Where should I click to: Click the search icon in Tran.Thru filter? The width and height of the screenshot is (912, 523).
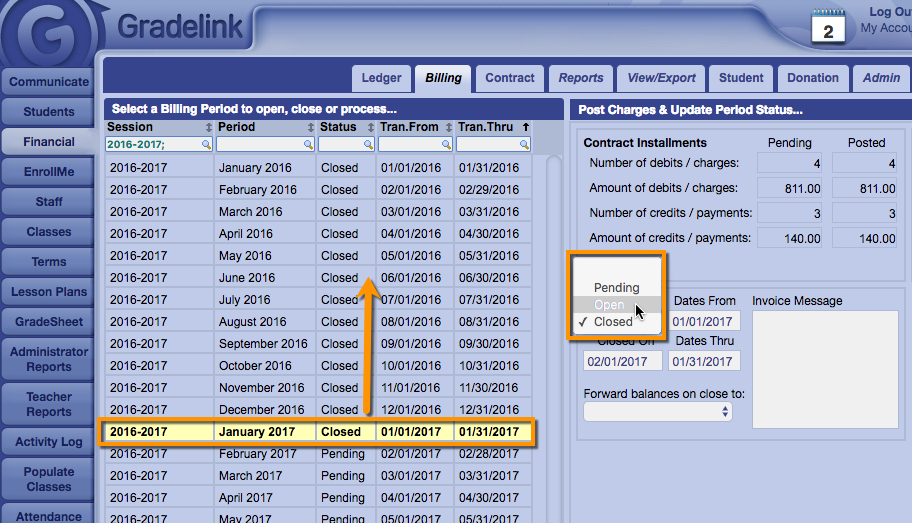pos(525,145)
